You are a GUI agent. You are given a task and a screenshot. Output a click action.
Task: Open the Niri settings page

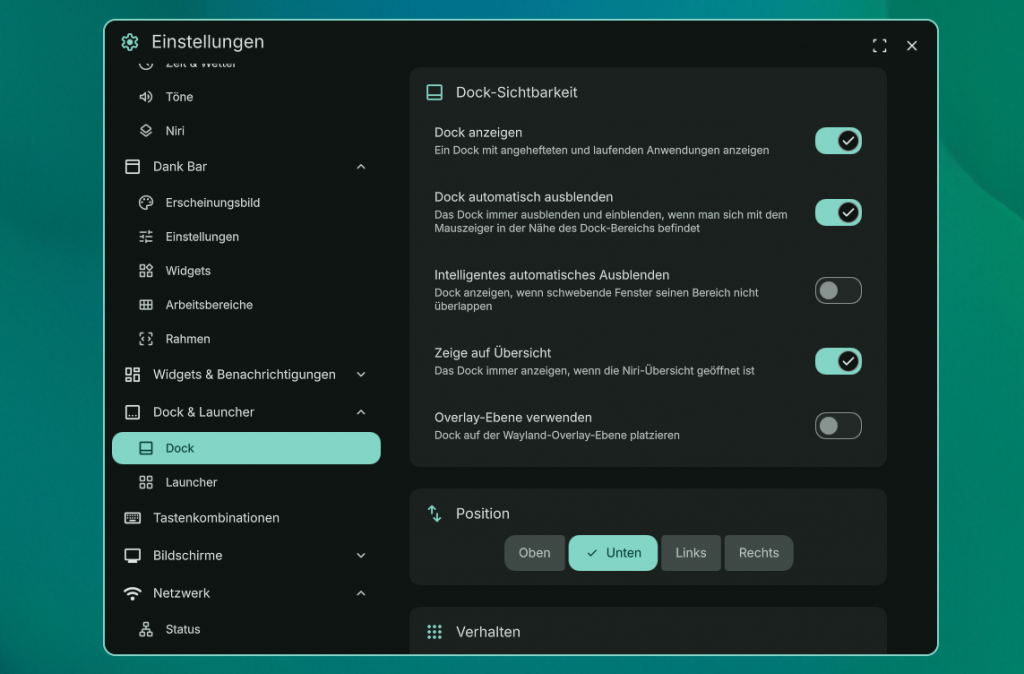pos(246,131)
